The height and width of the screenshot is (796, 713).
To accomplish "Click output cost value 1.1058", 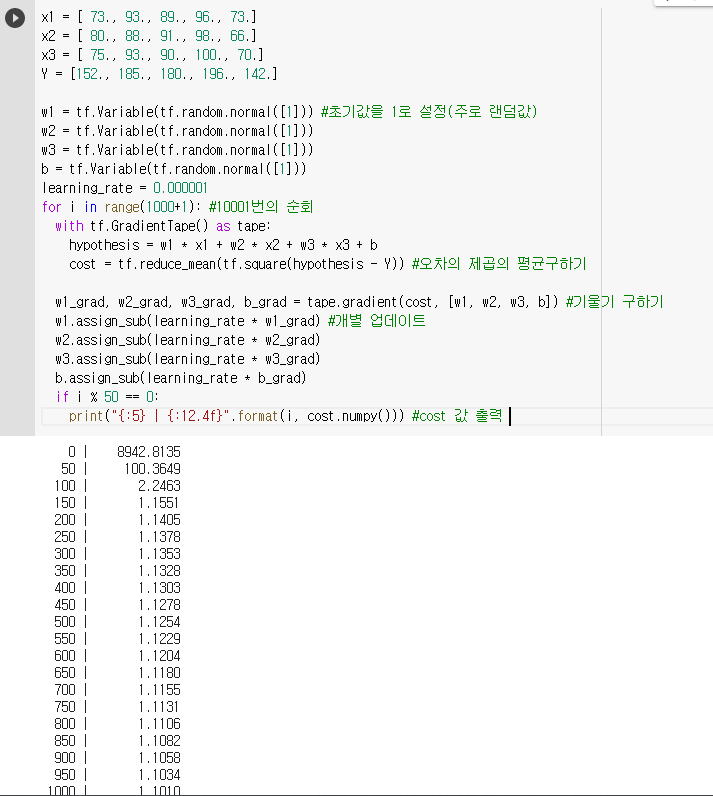I will 159,758.
